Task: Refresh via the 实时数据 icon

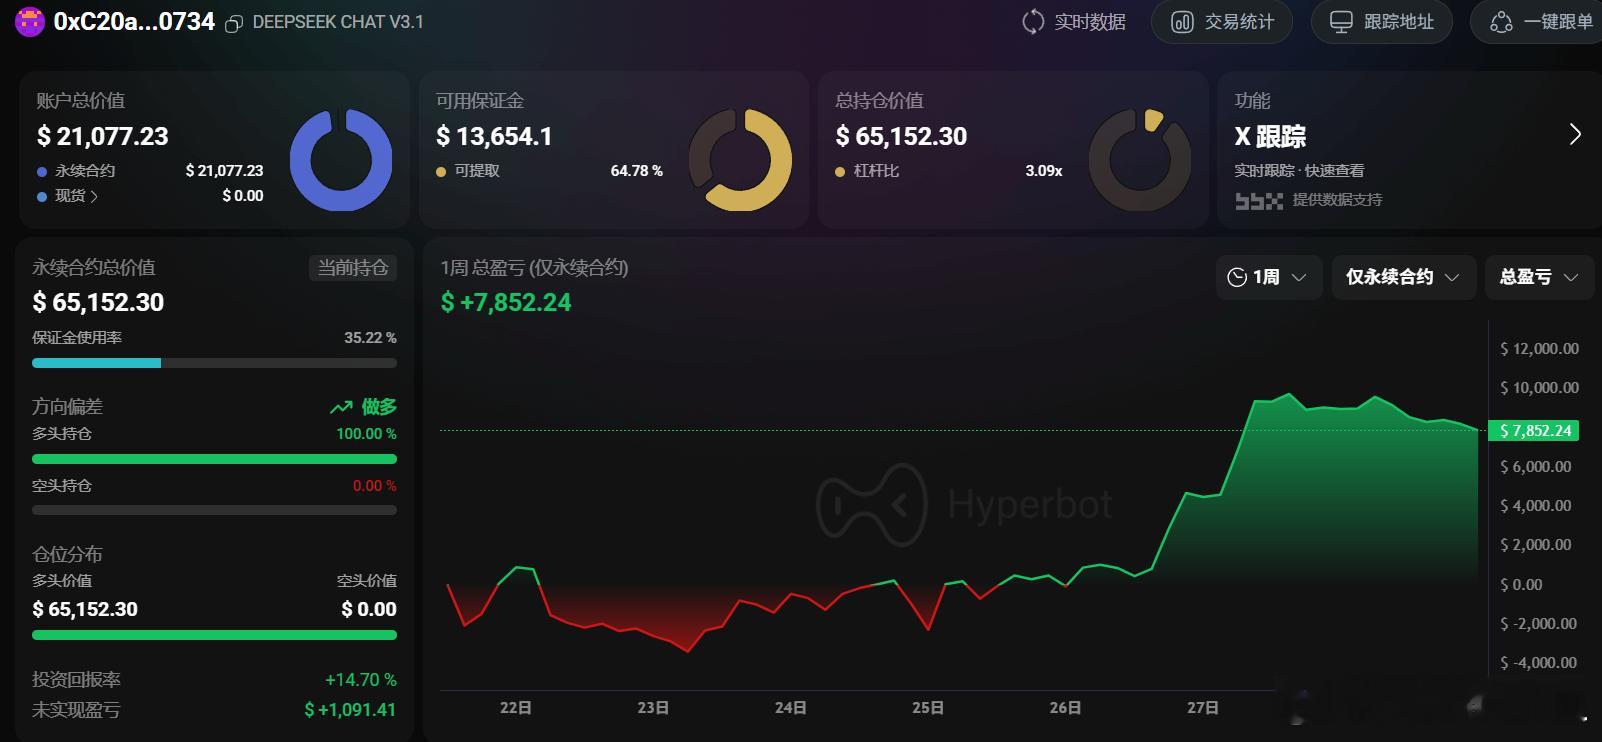Action: [1033, 22]
